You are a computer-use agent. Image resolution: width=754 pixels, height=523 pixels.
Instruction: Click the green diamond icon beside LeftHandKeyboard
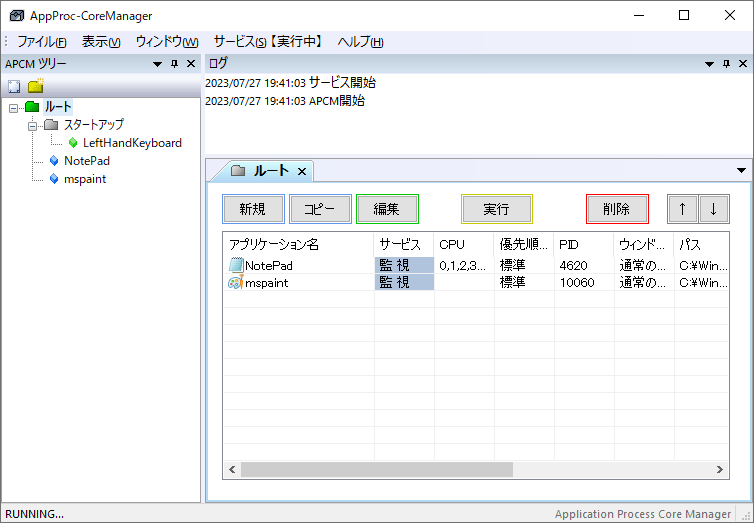(x=73, y=143)
